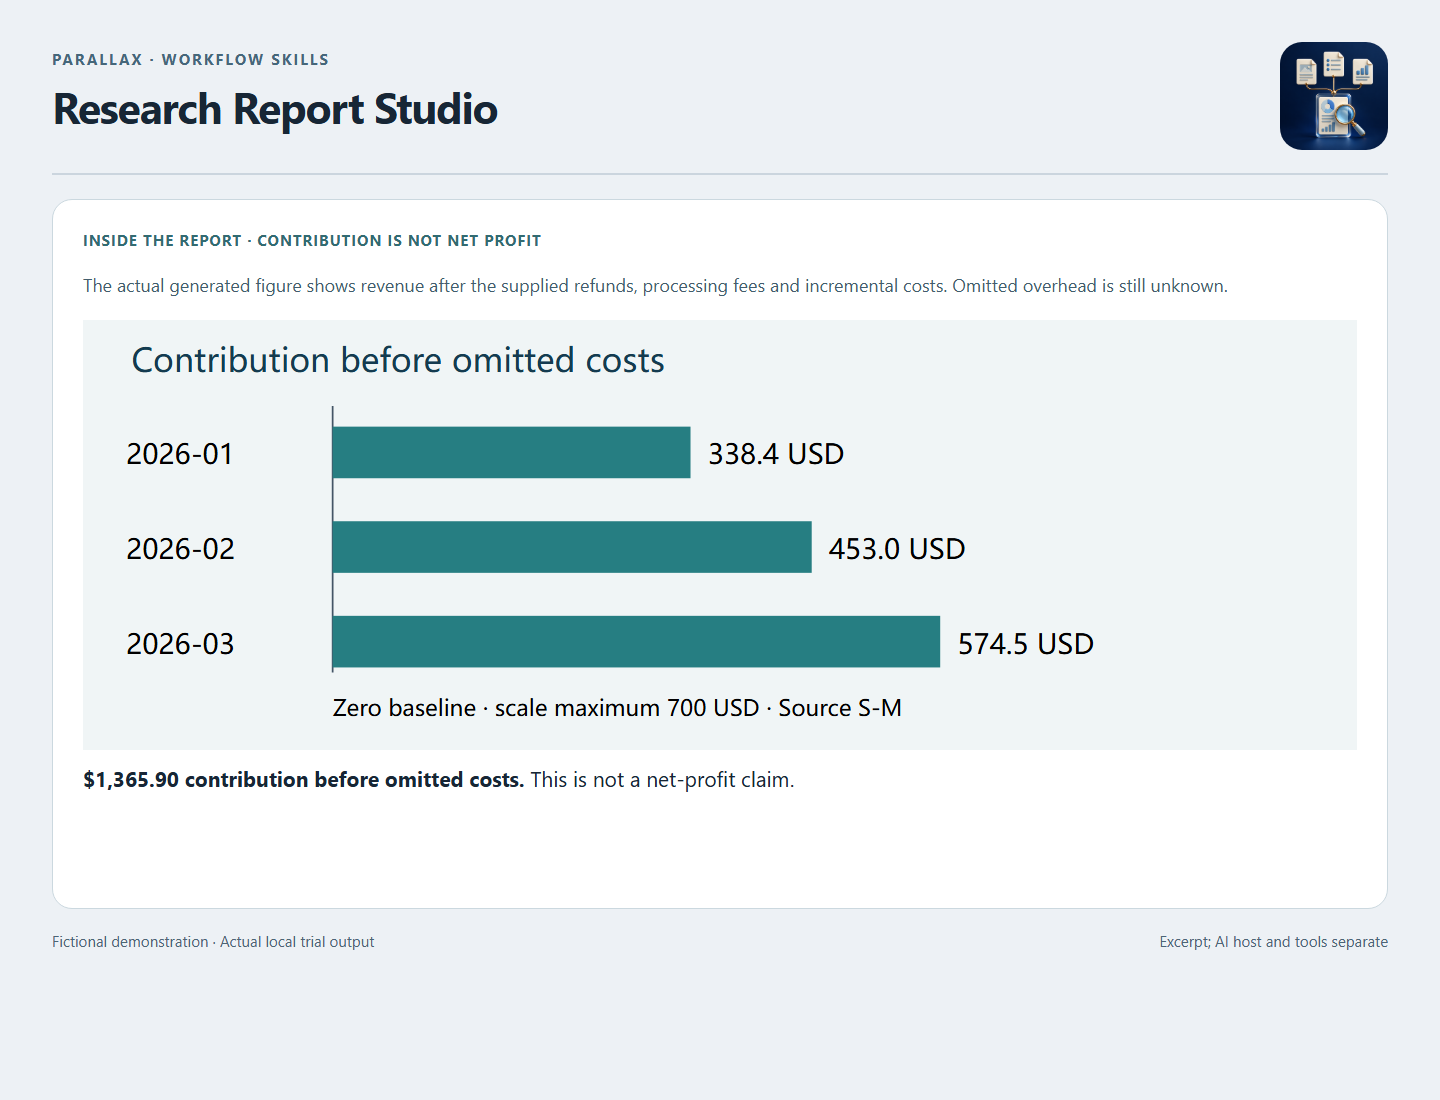Click the Research Report Studio heading
Image resolution: width=1440 pixels, height=1100 pixels.
pos(275,109)
